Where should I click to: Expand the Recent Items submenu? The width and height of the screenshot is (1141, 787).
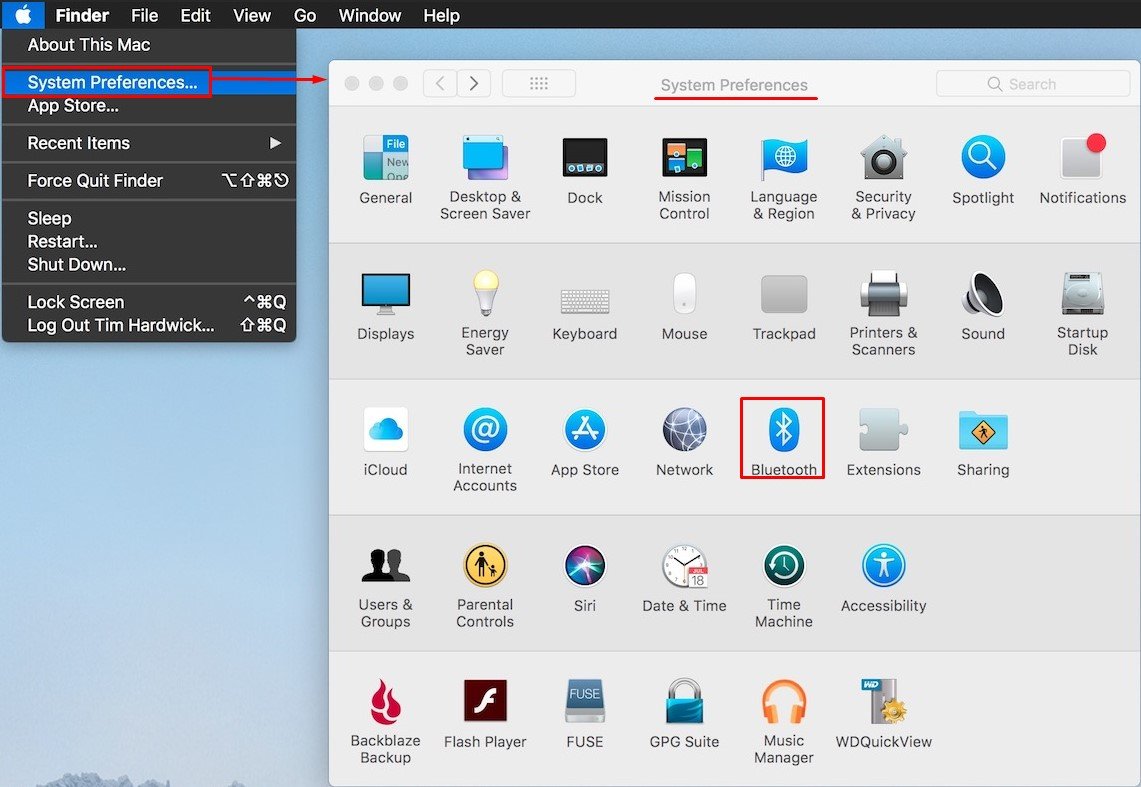click(x=149, y=143)
